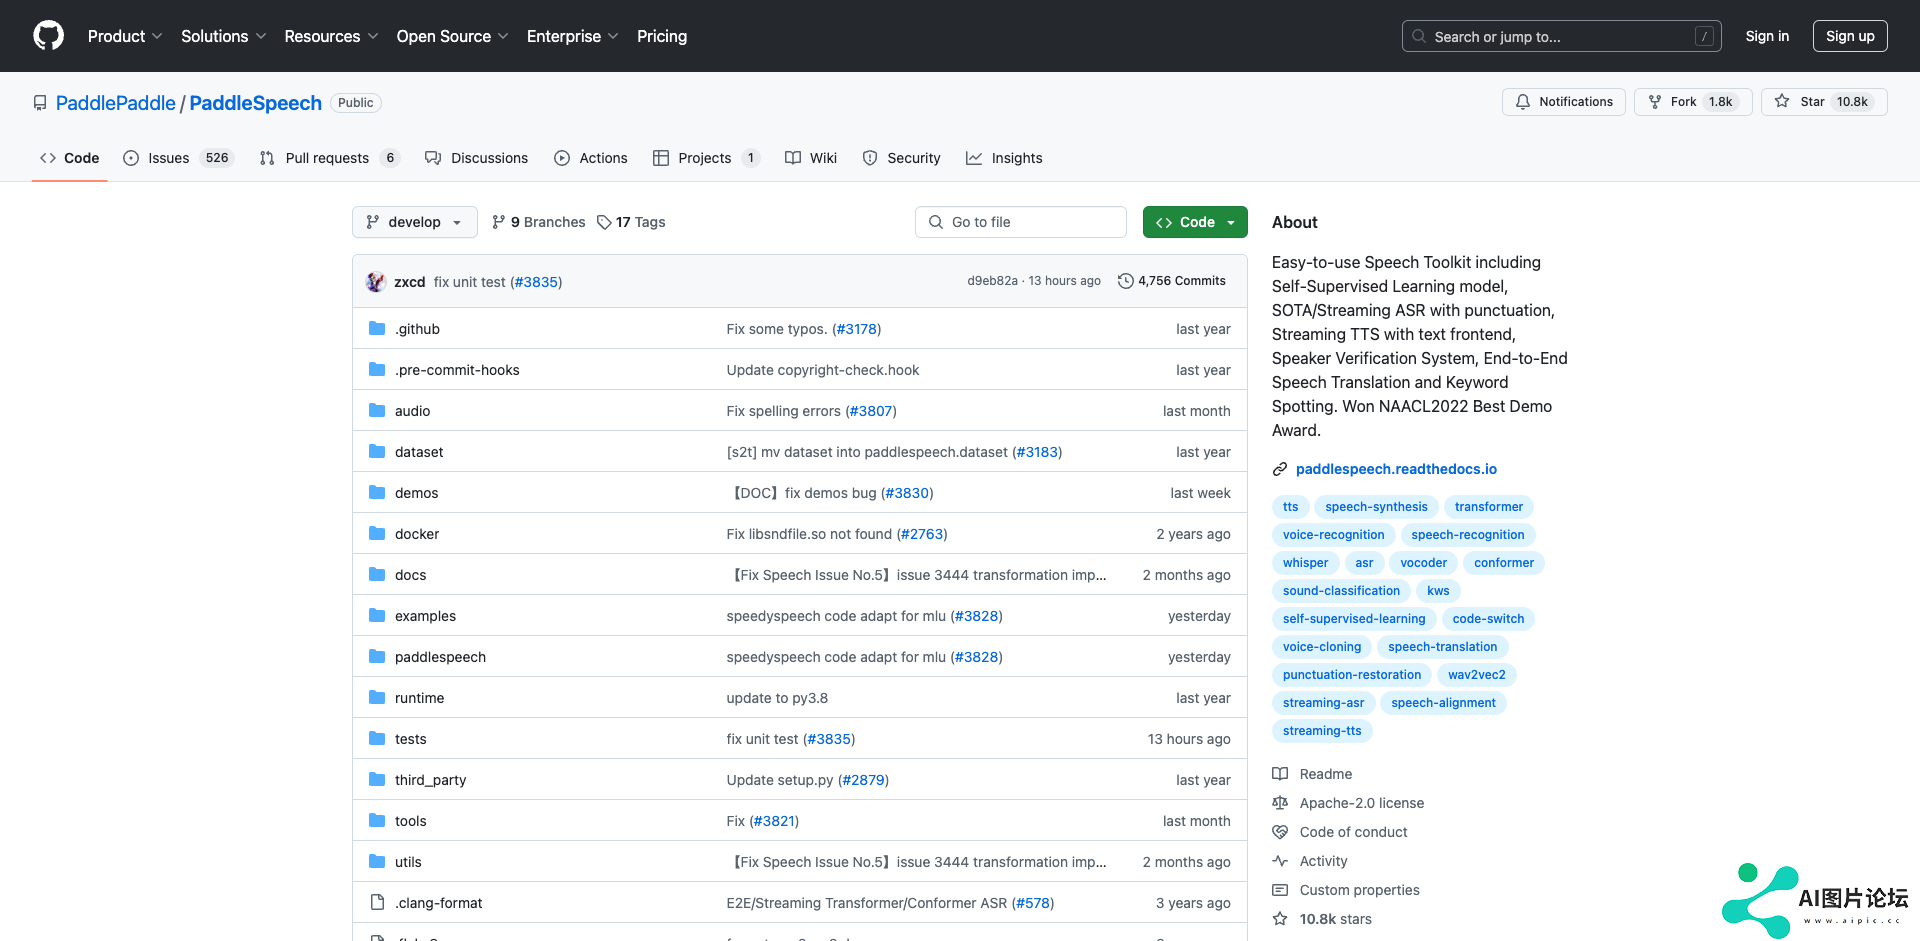Open pull request #3835 in latest commit
This screenshot has height=941, width=1920.
pos(536,282)
